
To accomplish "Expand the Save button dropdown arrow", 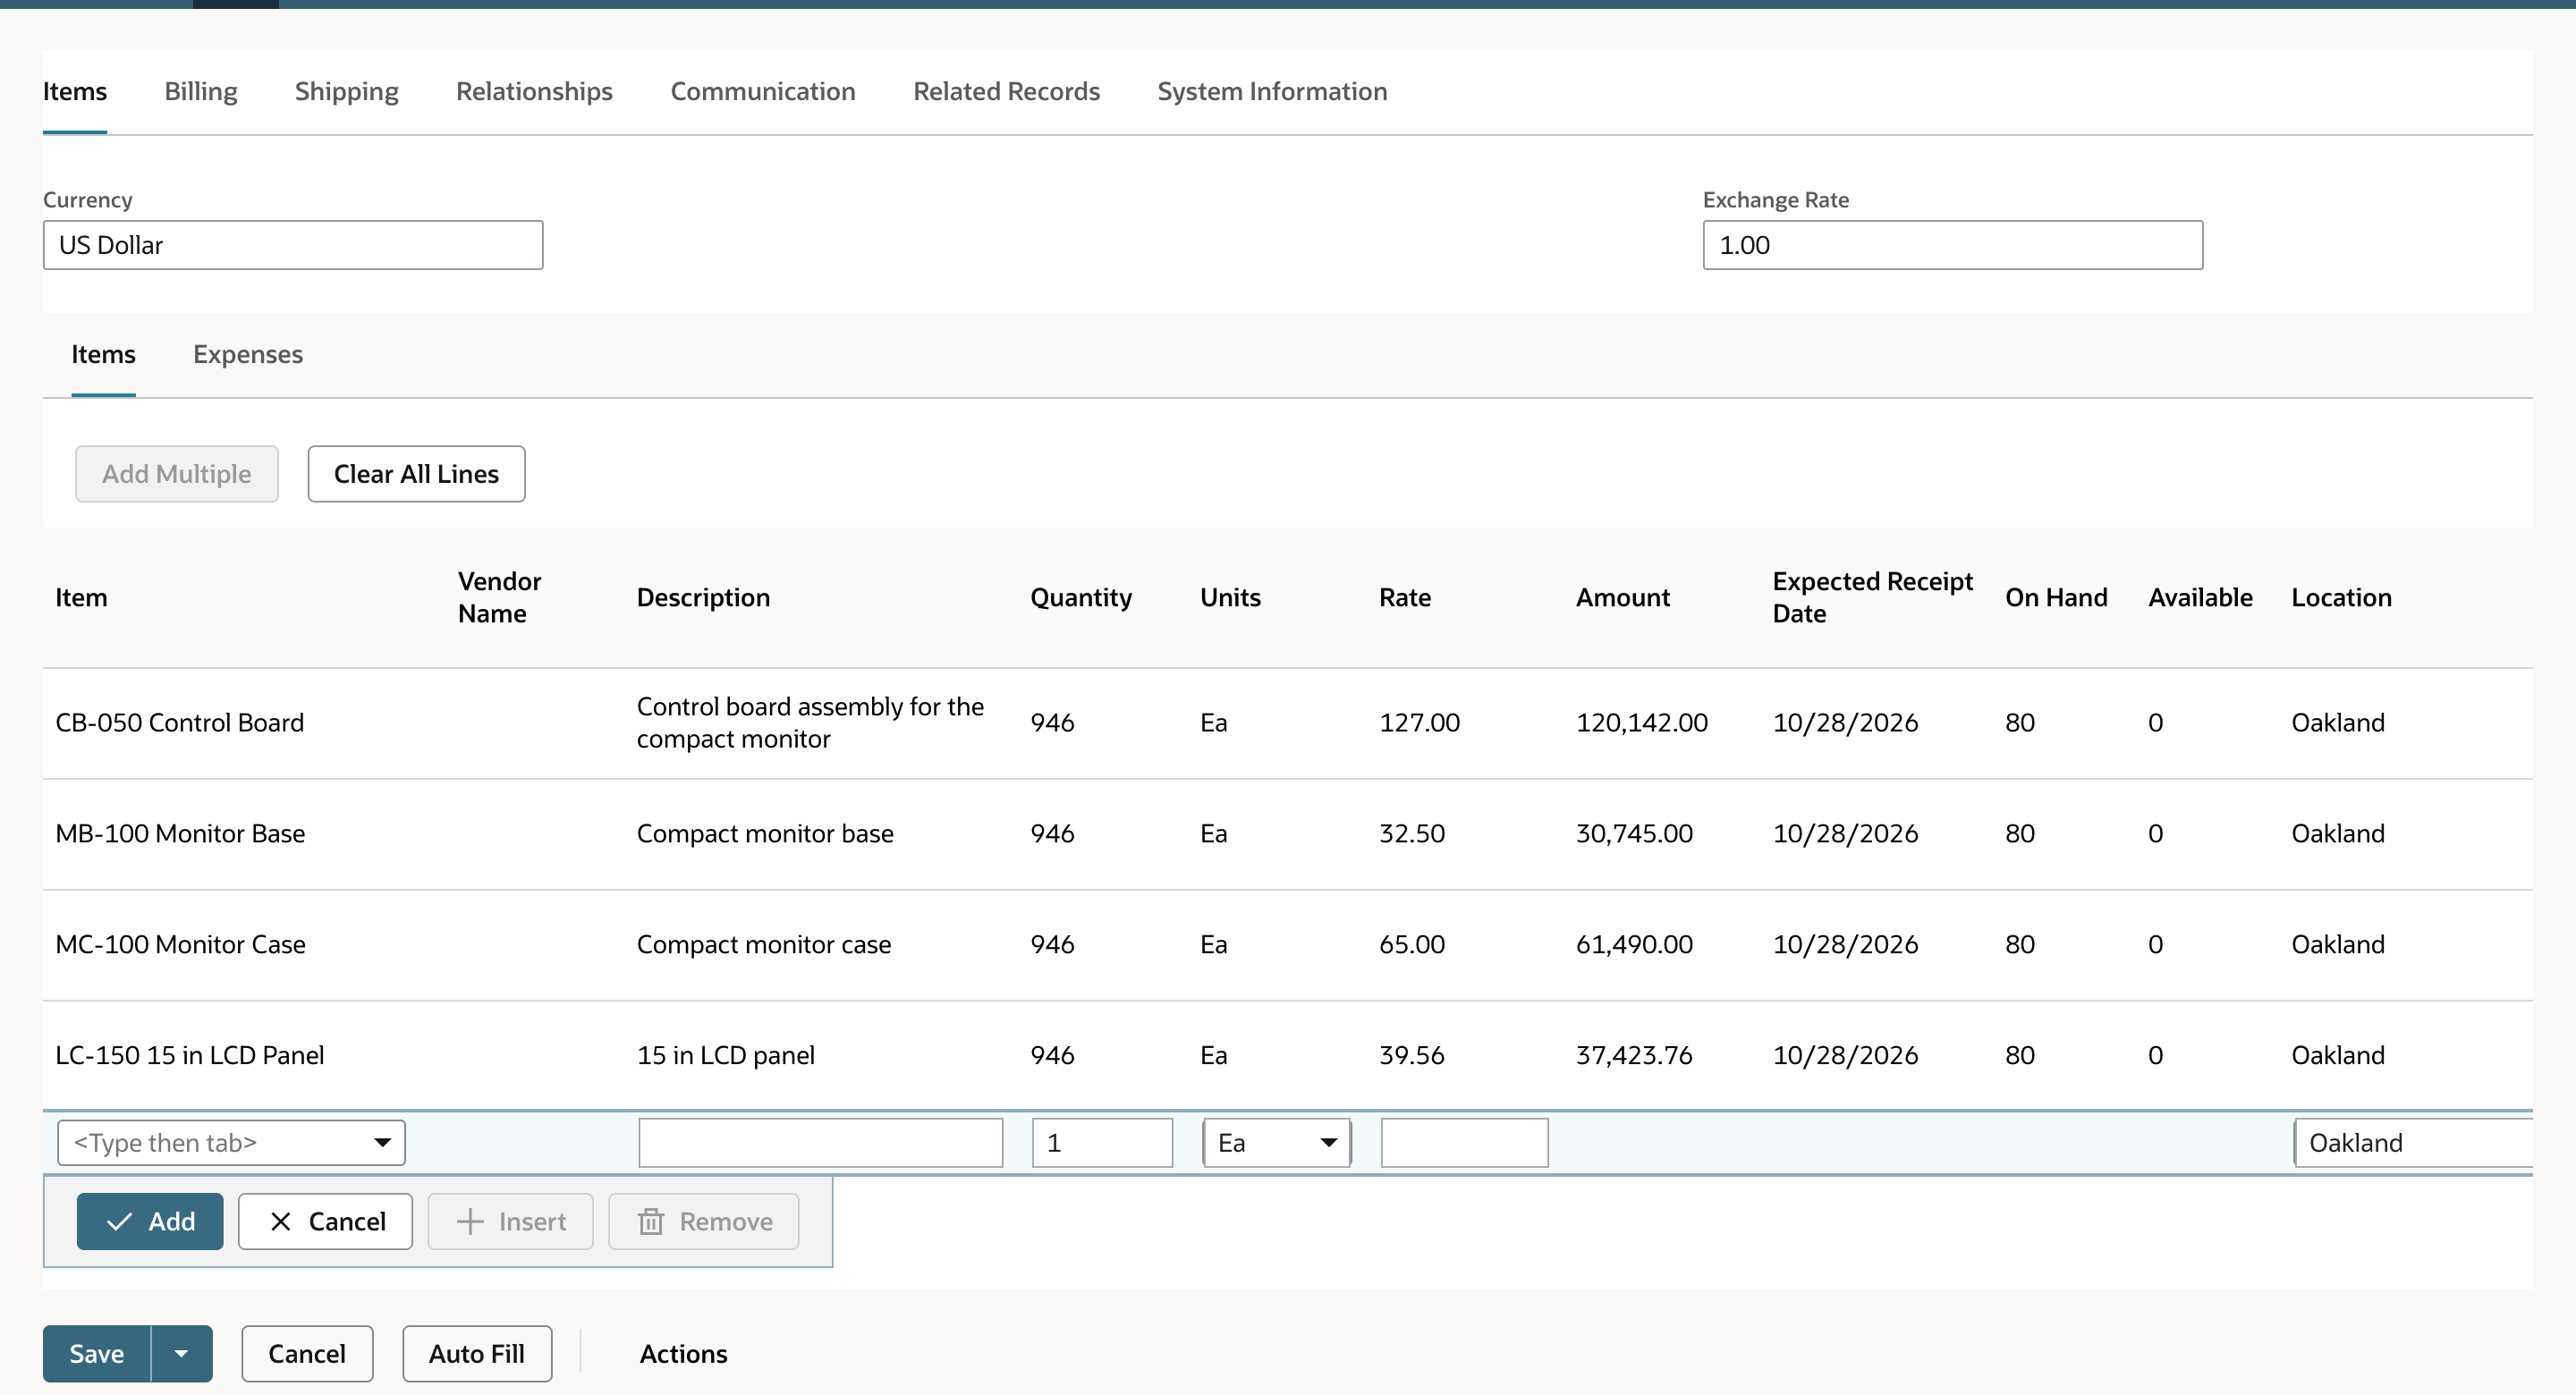I will pos(182,1354).
